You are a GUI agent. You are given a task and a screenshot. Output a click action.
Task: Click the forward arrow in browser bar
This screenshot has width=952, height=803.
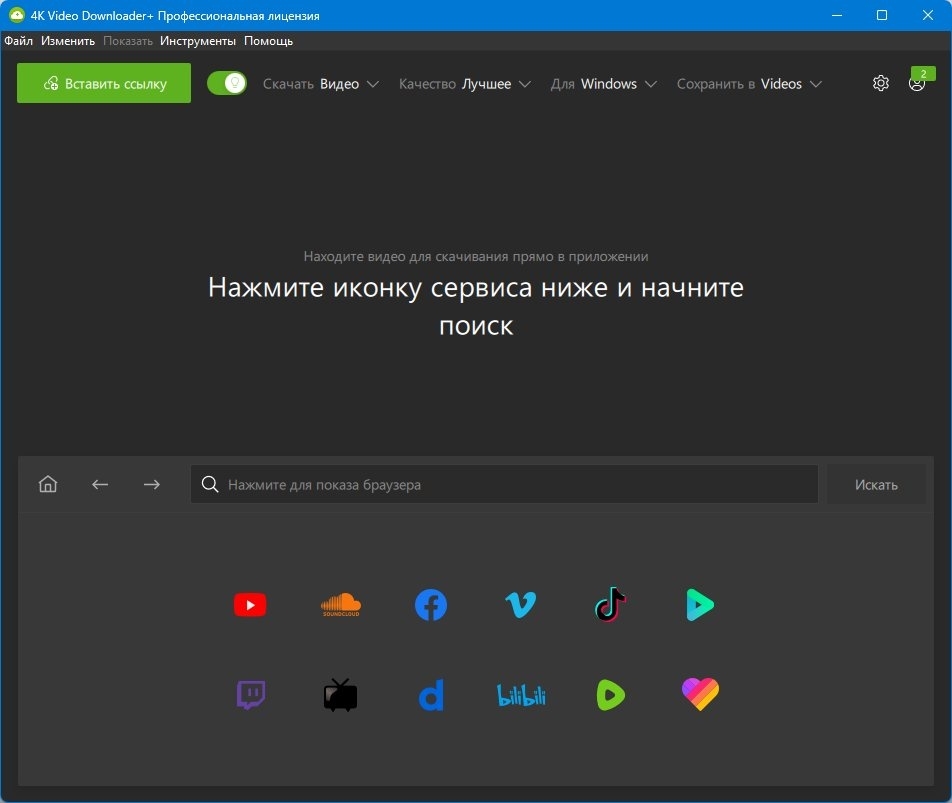pyautogui.click(x=152, y=484)
